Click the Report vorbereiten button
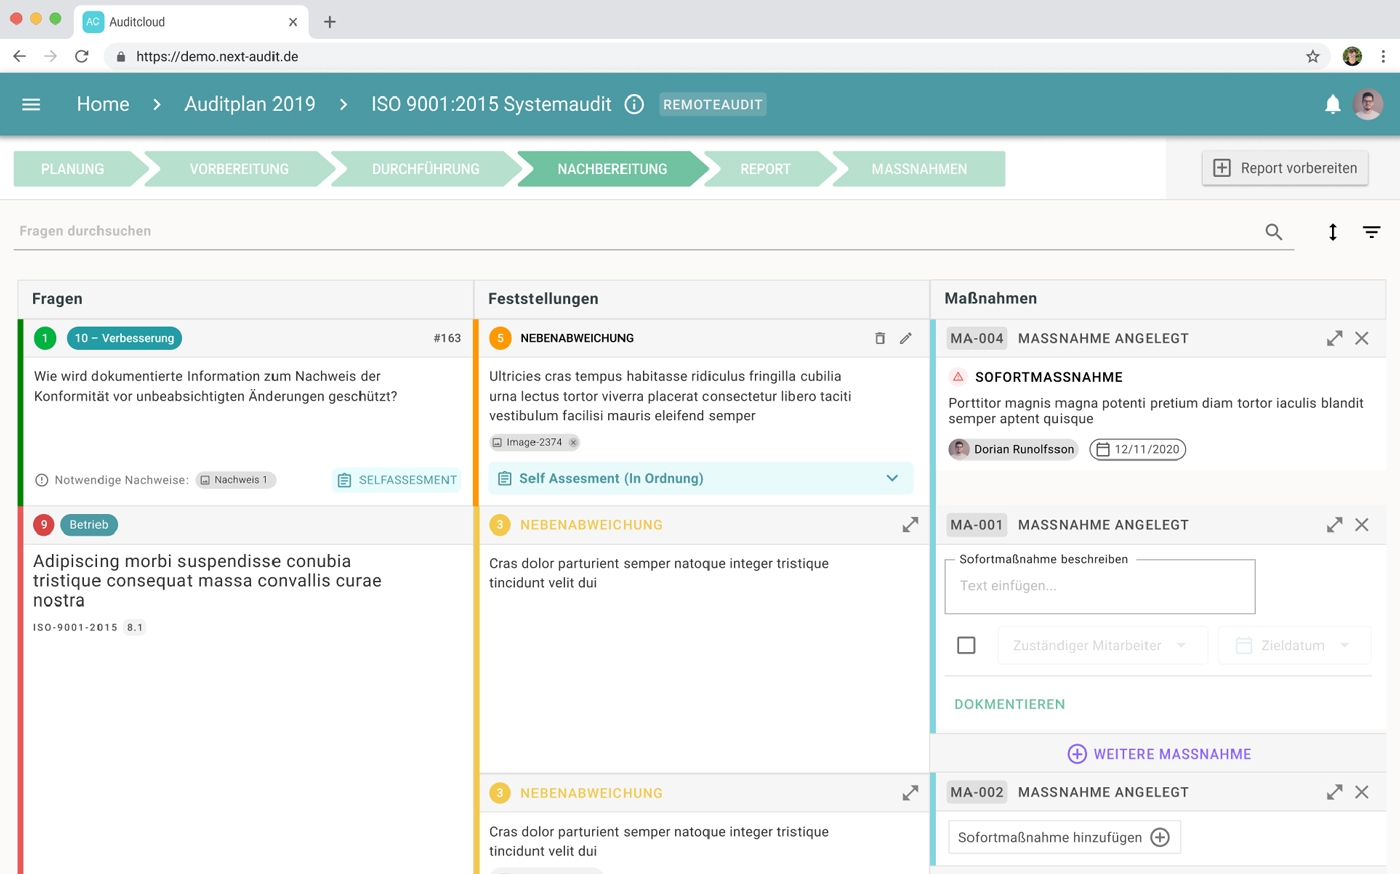 (1285, 168)
